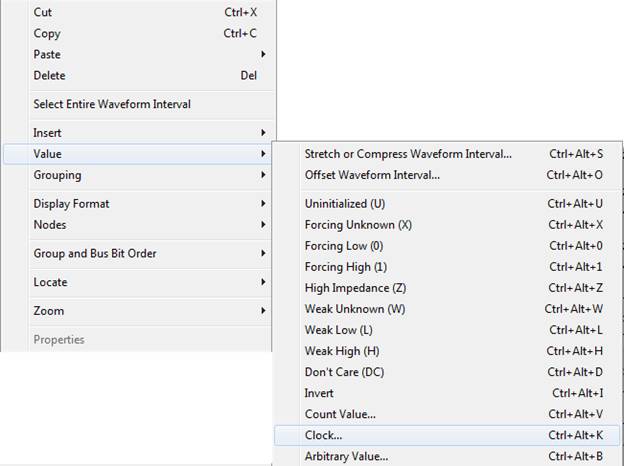Click Select Entire Waveform Interval
Image resolution: width=624 pixels, height=466 pixels.
[x=112, y=104]
